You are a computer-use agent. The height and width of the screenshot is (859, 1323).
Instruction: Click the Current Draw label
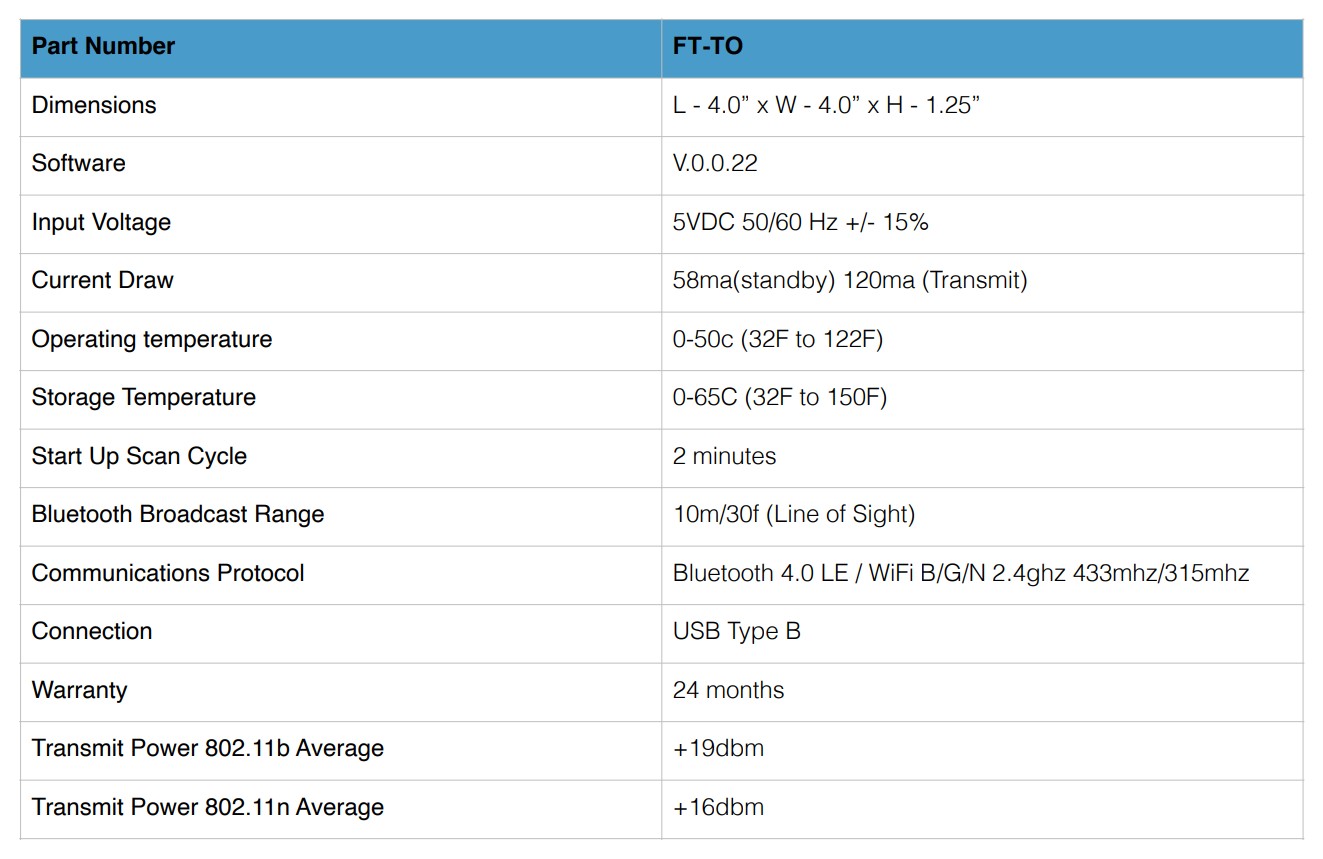click(102, 280)
